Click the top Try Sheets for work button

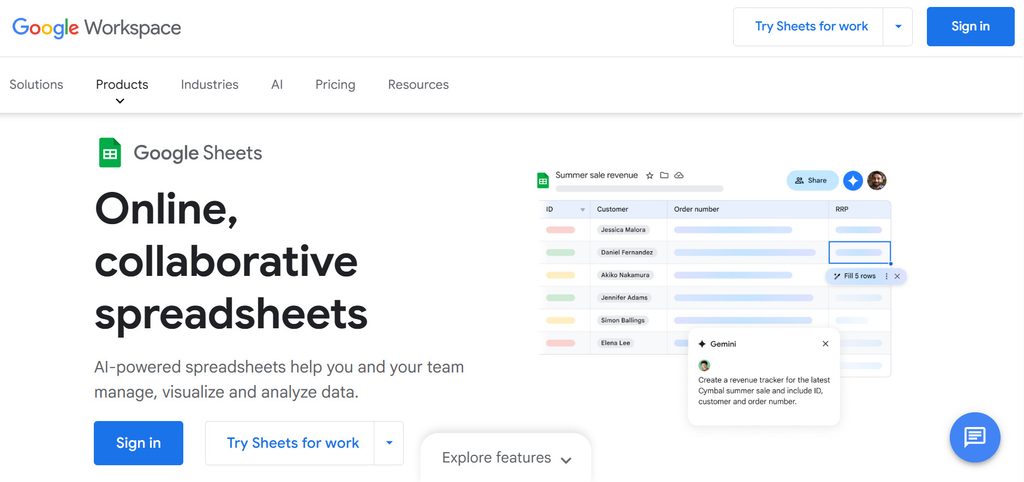click(x=811, y=27)
